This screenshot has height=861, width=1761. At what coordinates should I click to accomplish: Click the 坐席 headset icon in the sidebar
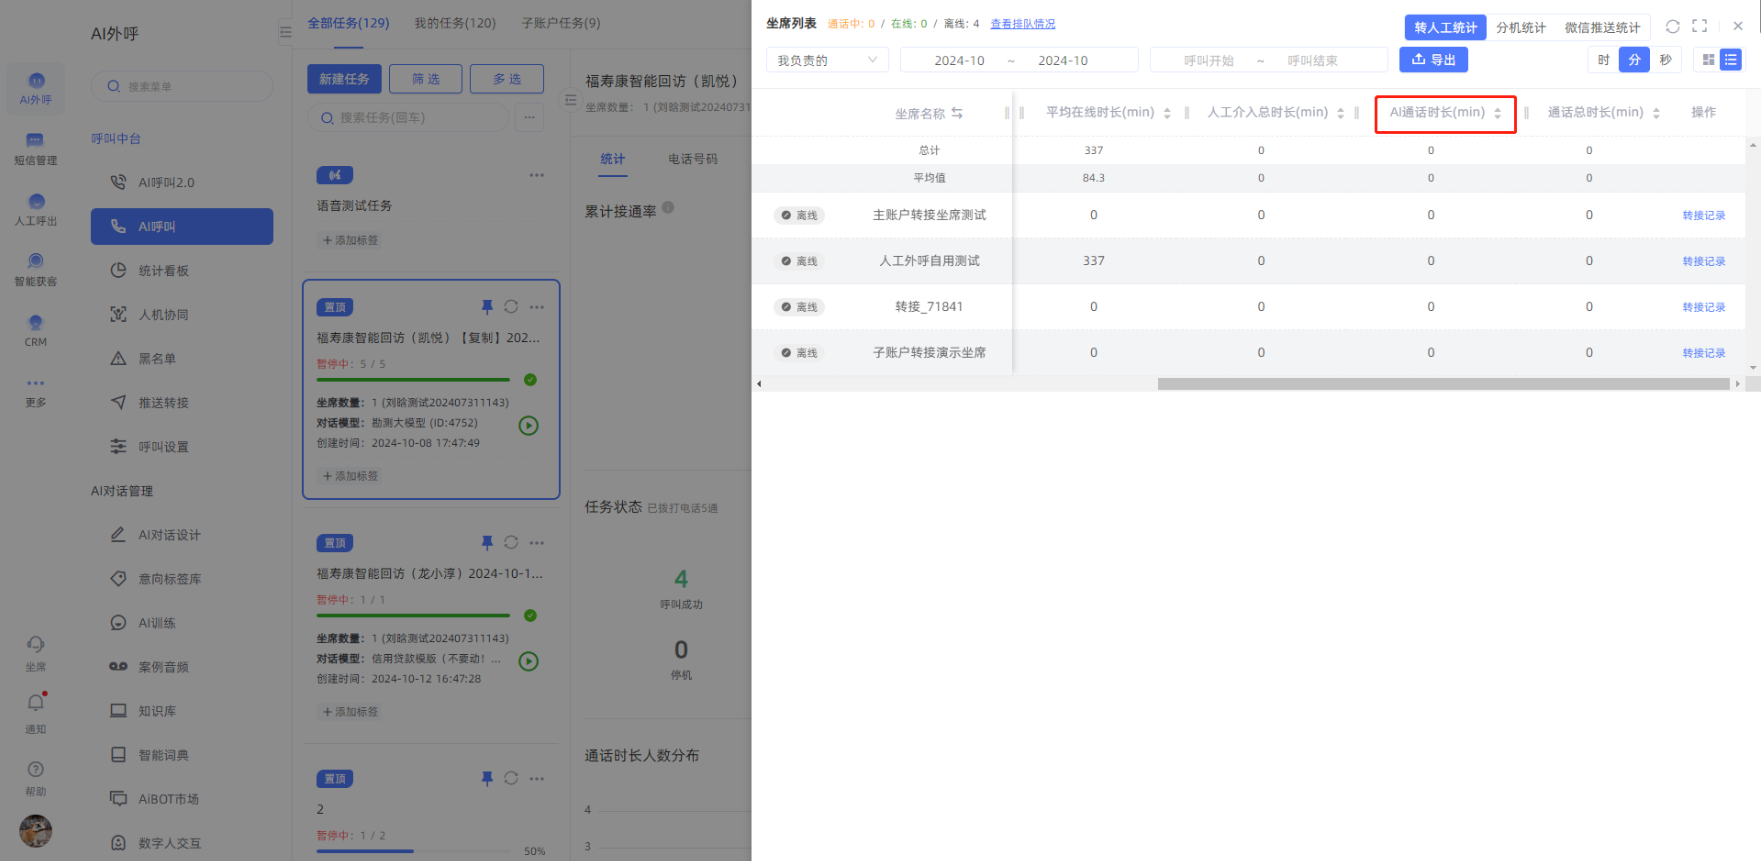(36, 645)
